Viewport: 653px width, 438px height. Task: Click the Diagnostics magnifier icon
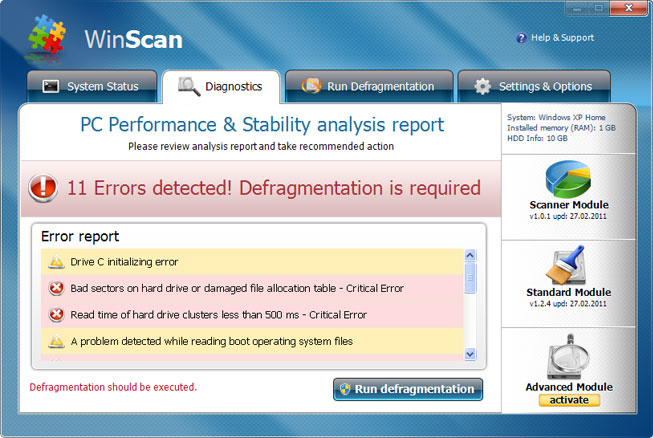(x=189, y=86)
